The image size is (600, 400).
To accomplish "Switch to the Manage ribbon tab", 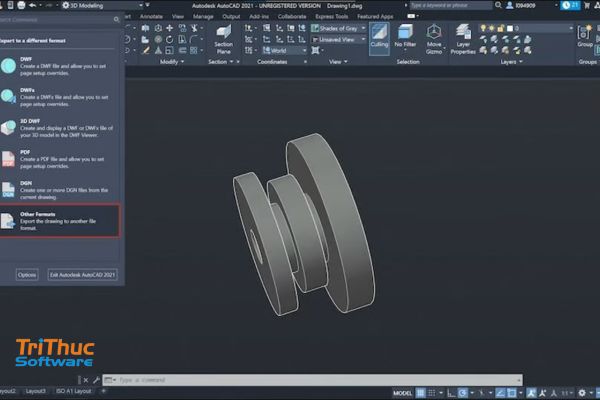I will coord(203,16).
